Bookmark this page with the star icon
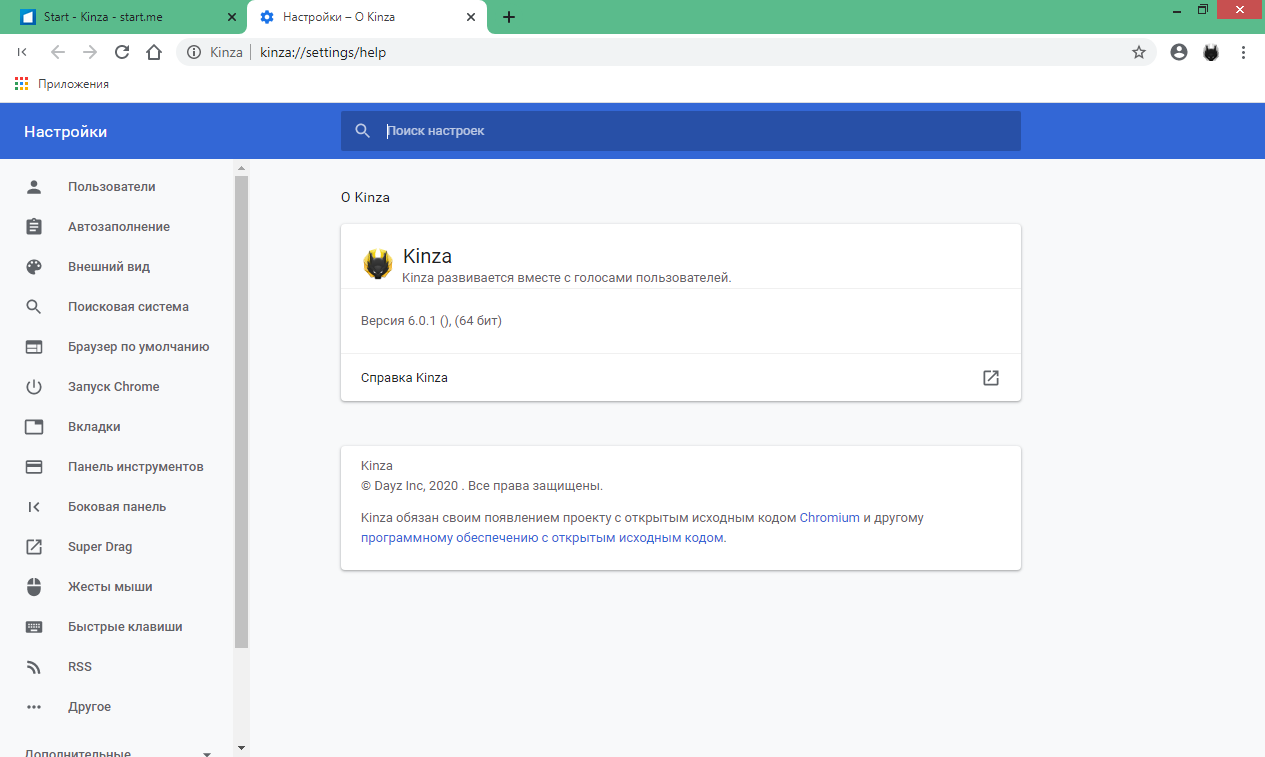Screen dimensions: 1265x757 tap(1138, 52)
